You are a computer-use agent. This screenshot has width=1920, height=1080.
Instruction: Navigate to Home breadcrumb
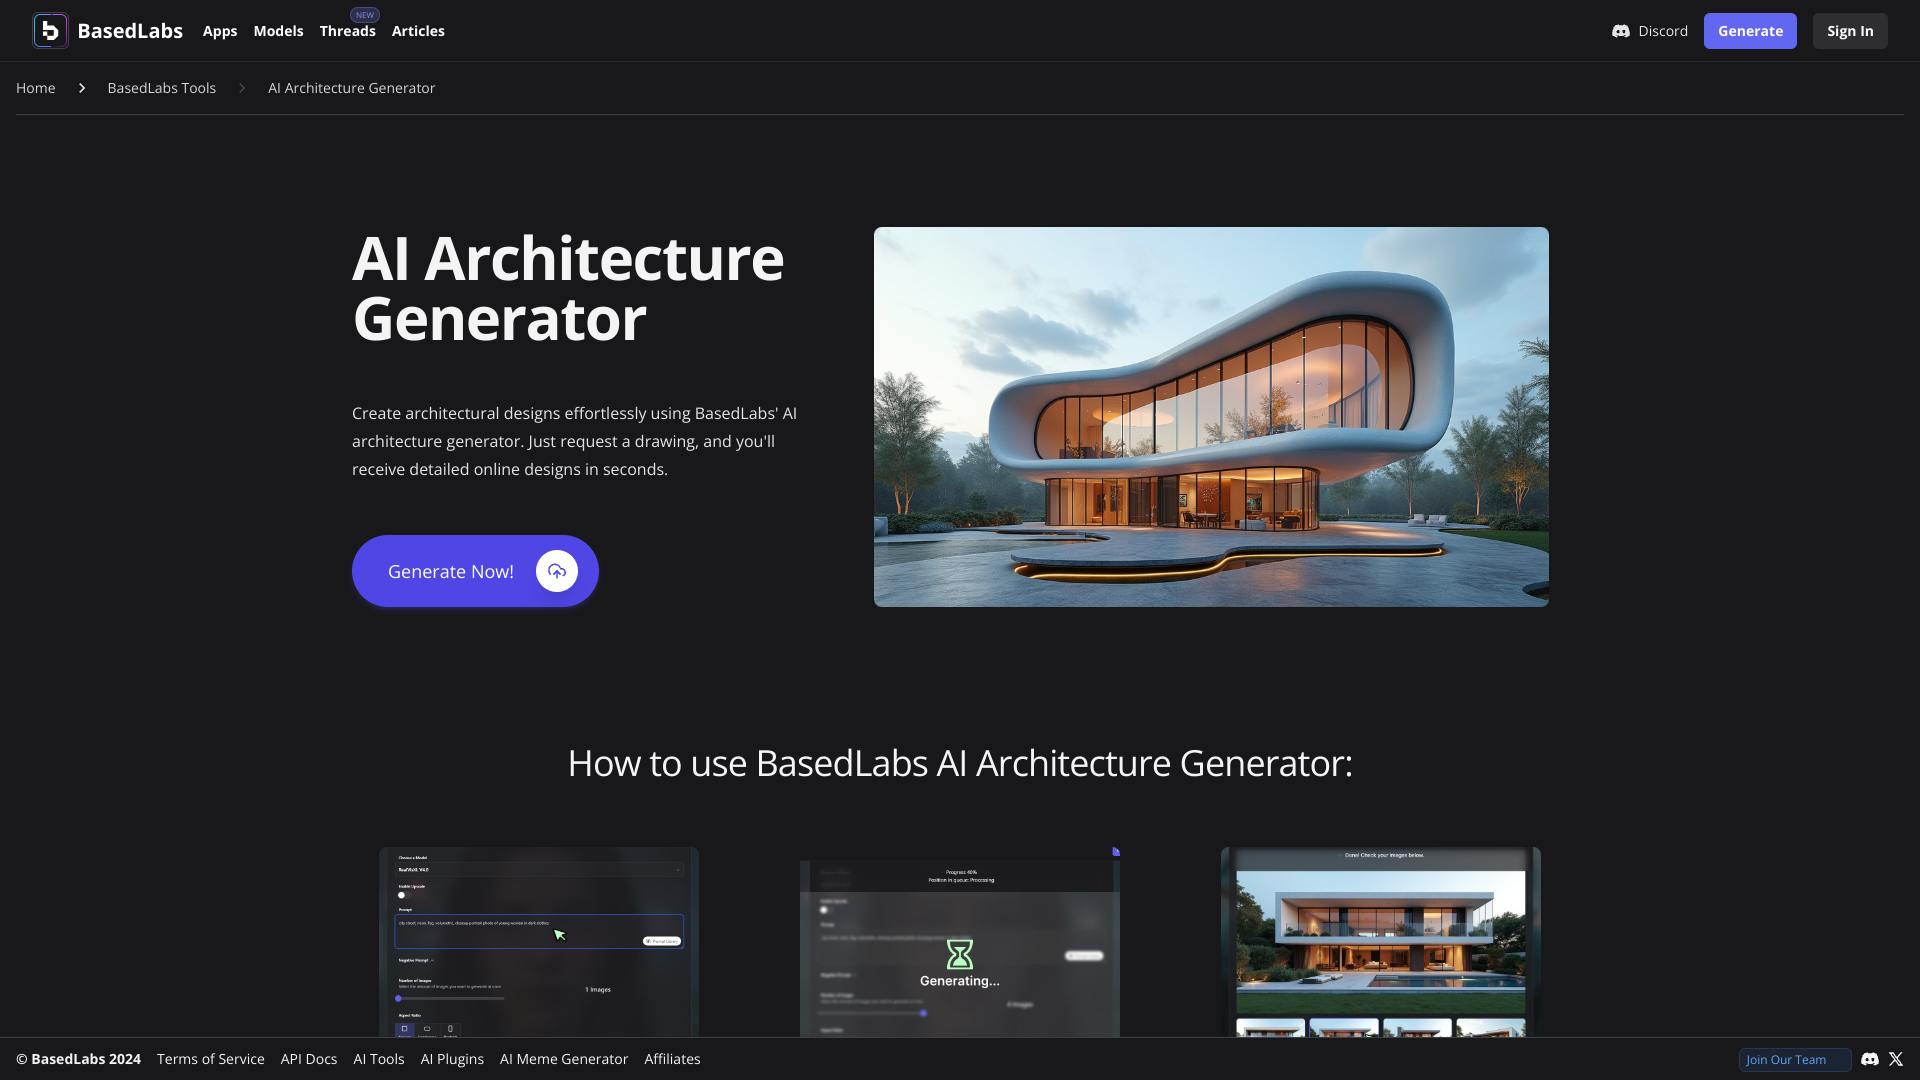click(x=36, y=88)
